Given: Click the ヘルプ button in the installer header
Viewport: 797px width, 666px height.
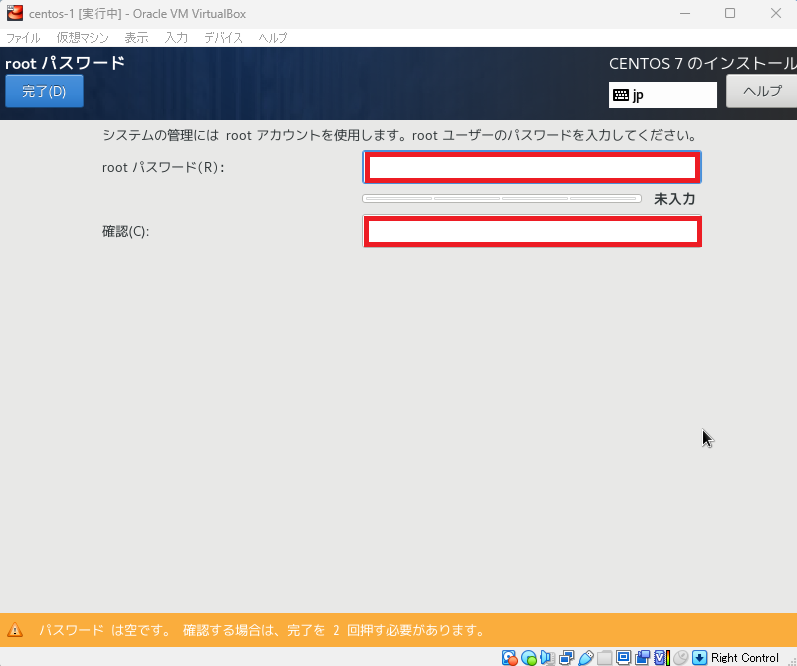Looking at the screenshot, I should (x=761, y=91).
